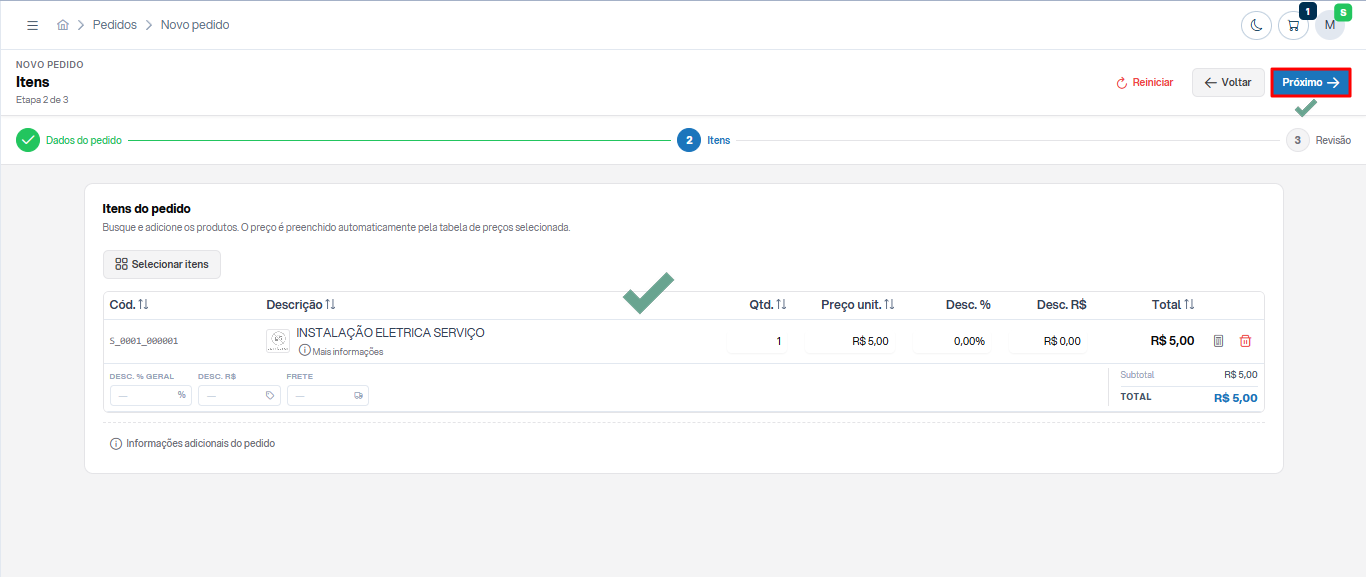Click Próximo to continue
Screen dimensions: 1366x577
point(1311,83)
